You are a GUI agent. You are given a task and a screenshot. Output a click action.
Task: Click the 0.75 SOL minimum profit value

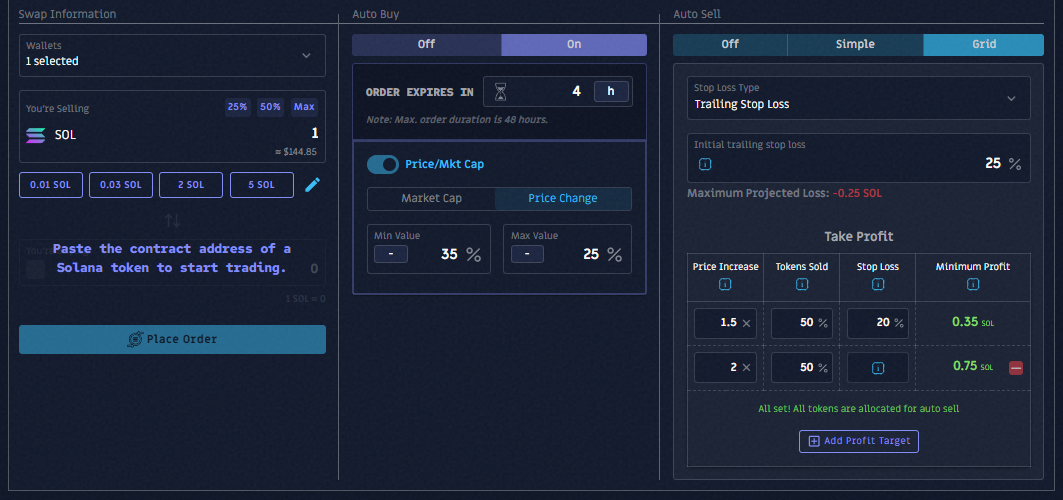point(973,367)
